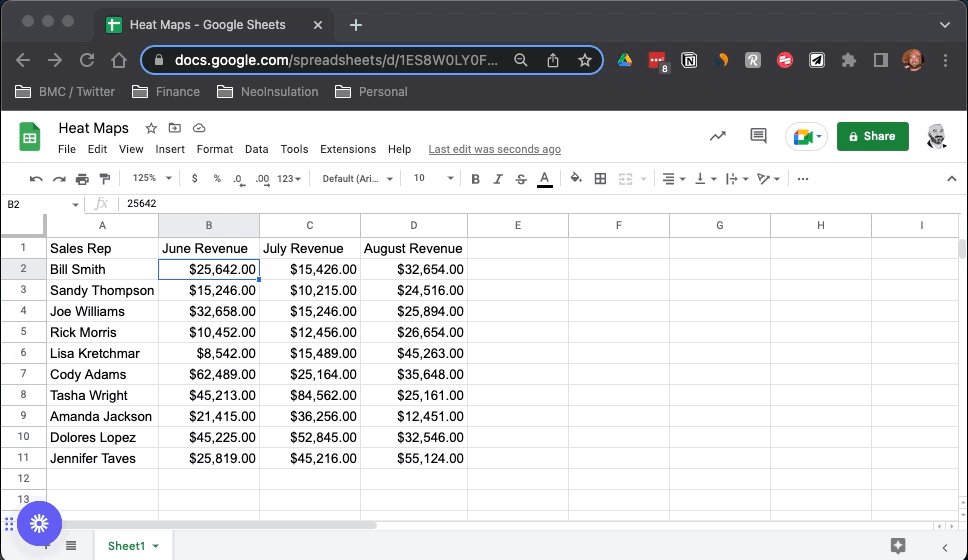Screen dimensions: 968x560
Task: Toggle italic formatting
Action: [x=498, y=179]
